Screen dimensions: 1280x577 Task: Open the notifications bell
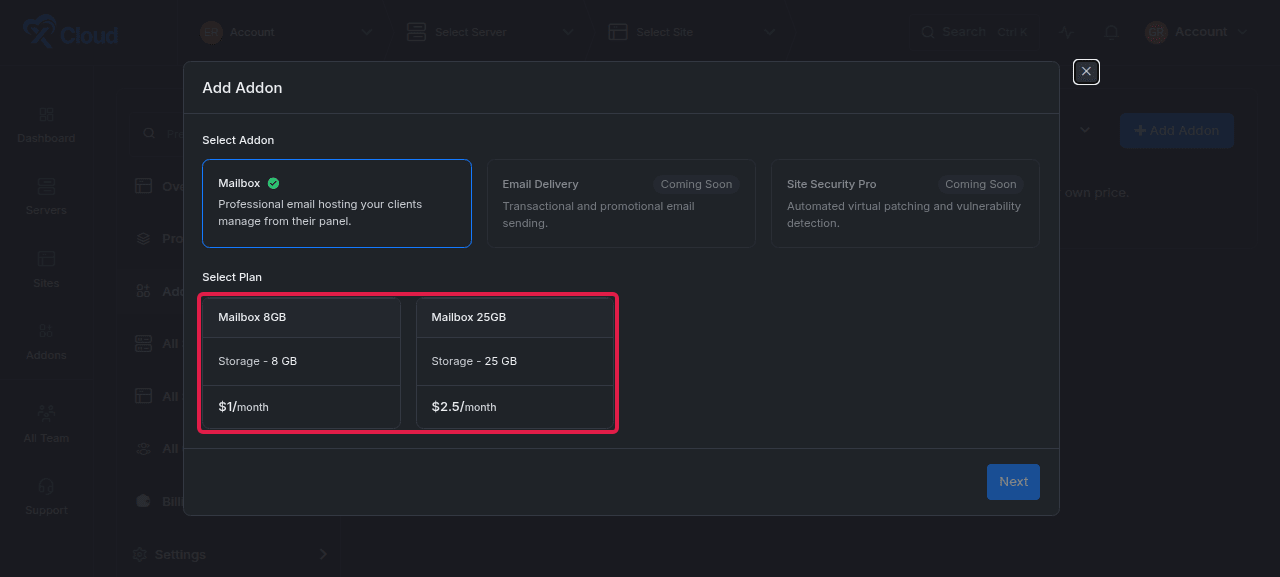[x=1111, y=32]
